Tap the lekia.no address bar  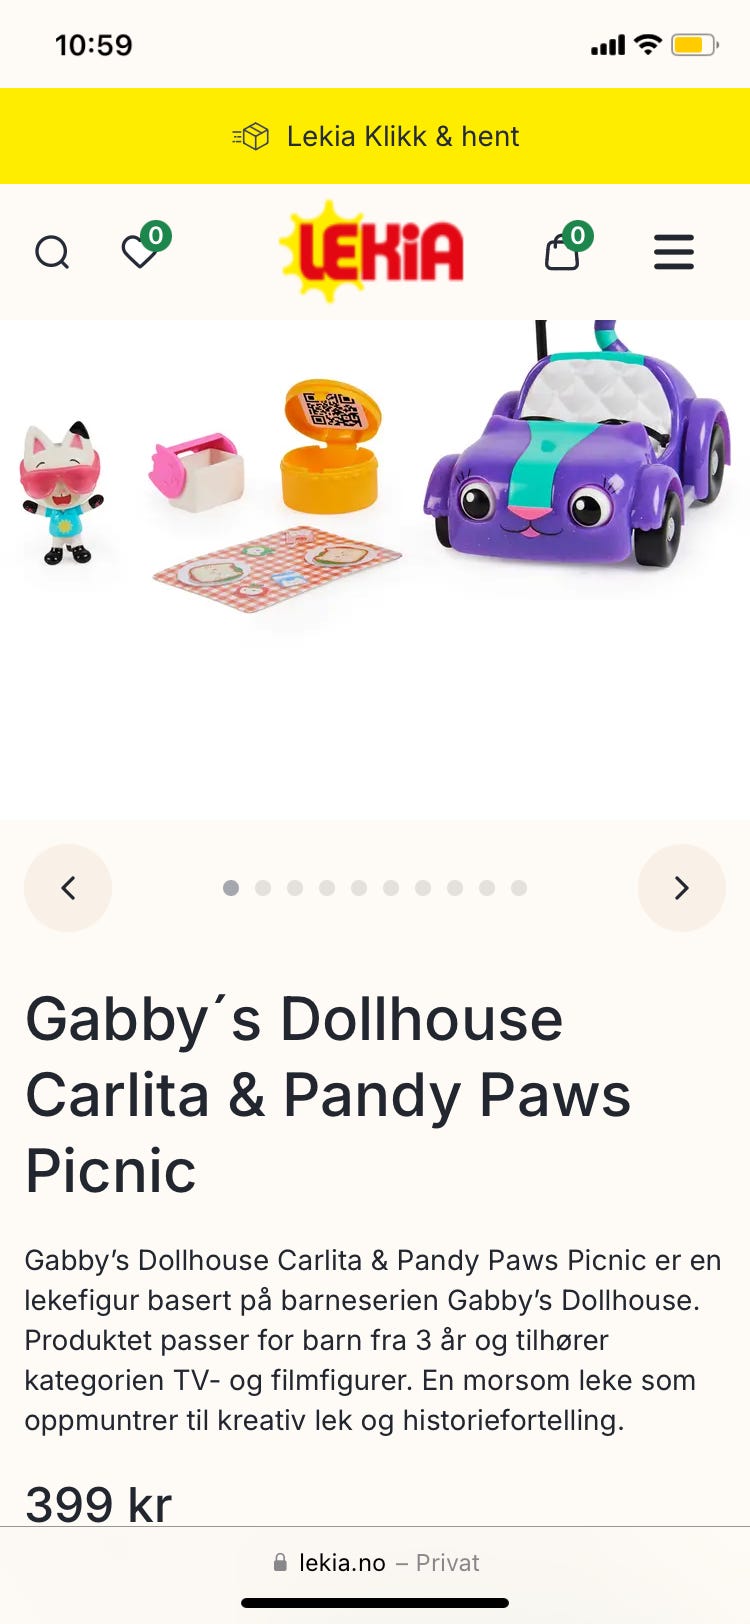(x=375, y=1562)
